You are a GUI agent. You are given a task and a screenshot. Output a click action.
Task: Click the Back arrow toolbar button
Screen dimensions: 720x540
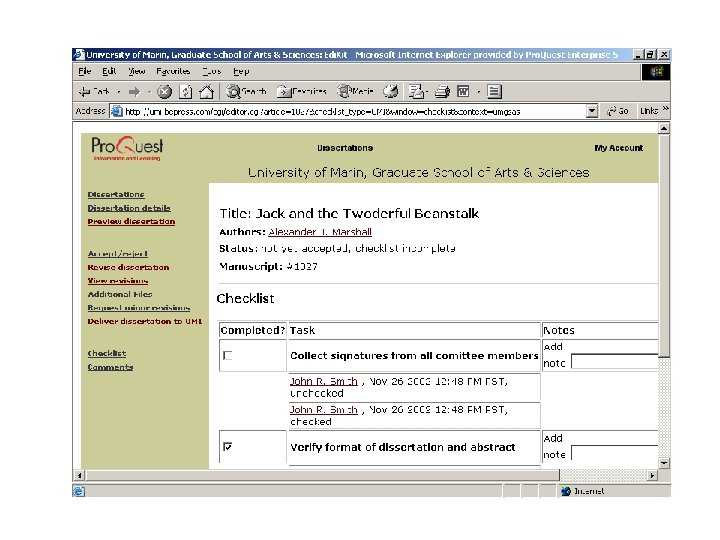coord(94,92)
